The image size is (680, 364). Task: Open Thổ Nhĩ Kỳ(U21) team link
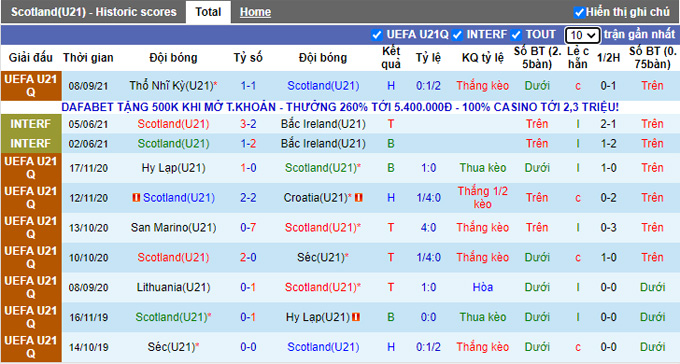[x=171, y=86]
